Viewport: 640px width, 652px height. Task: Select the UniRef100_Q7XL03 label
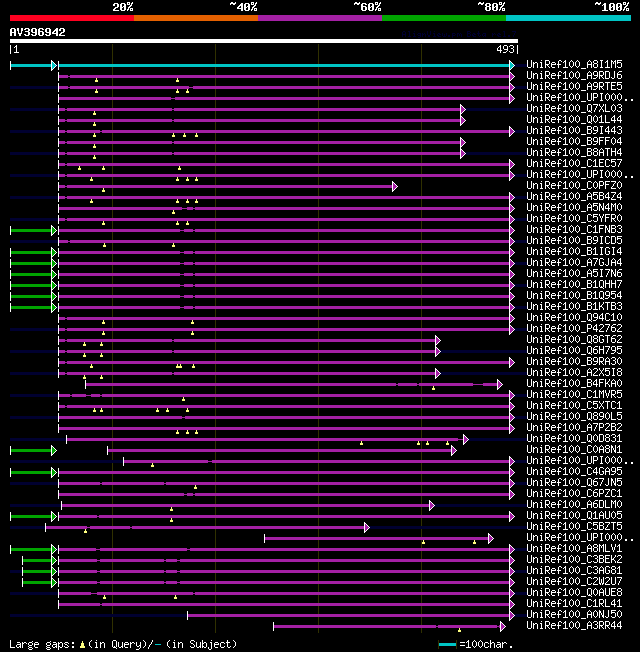574,109
